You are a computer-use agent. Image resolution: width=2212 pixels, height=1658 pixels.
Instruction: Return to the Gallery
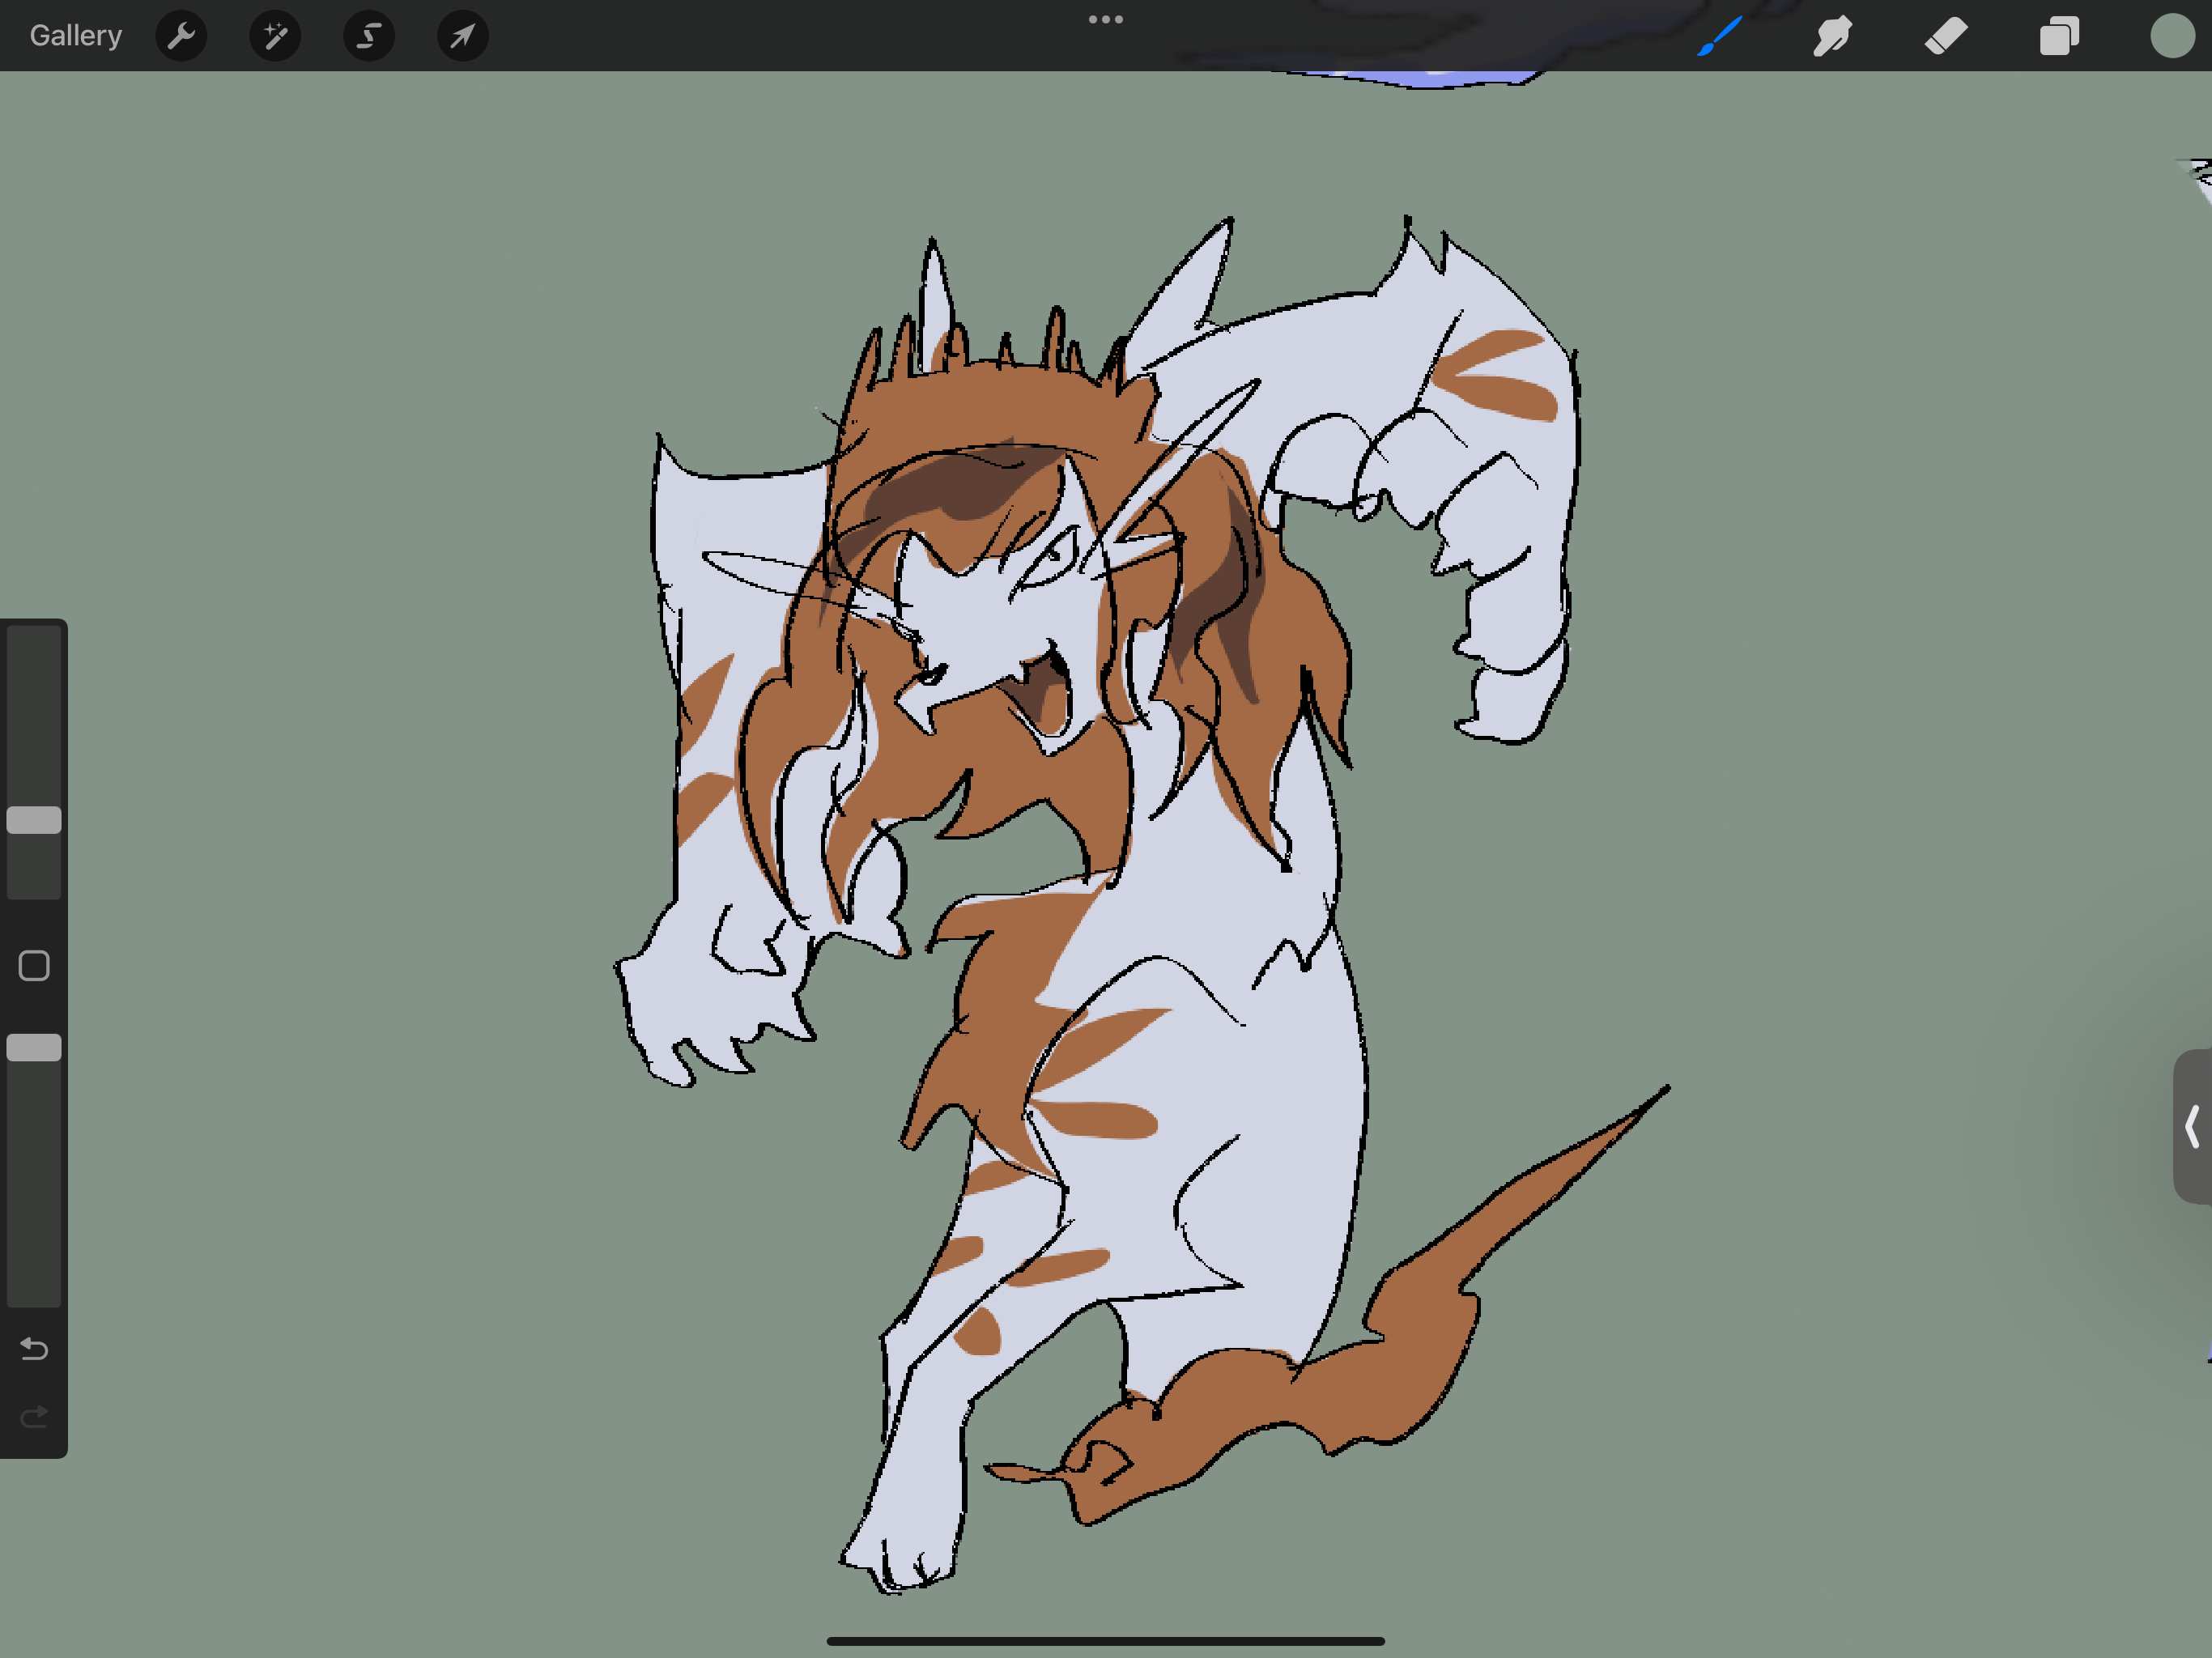click(76, 36)
